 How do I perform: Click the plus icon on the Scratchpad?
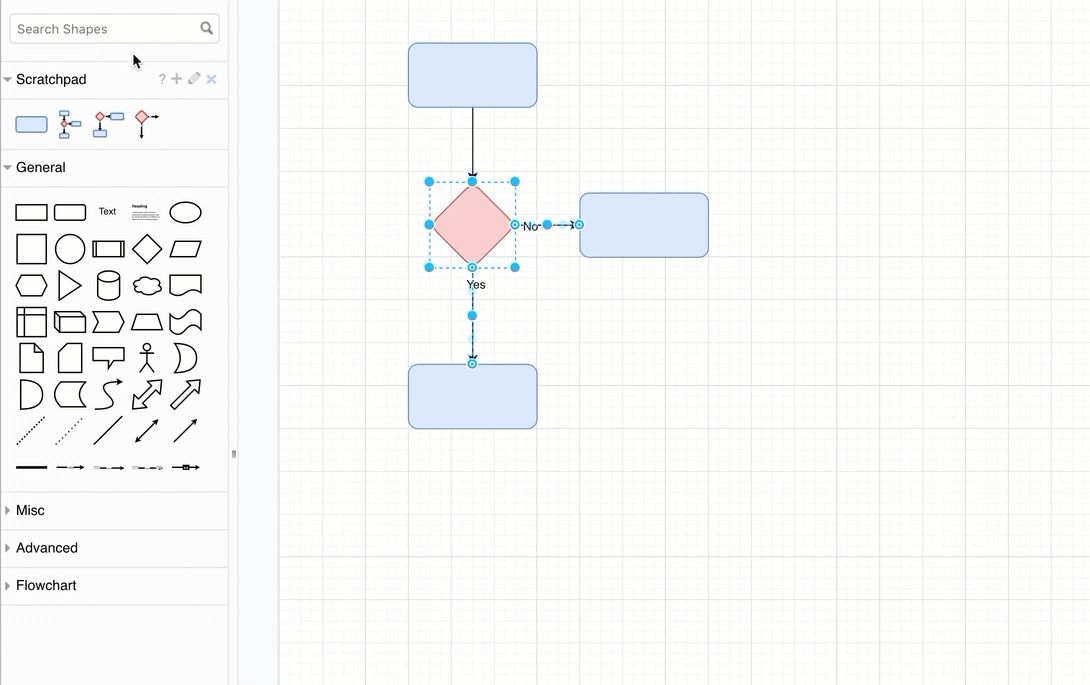[x=177, y=79]
